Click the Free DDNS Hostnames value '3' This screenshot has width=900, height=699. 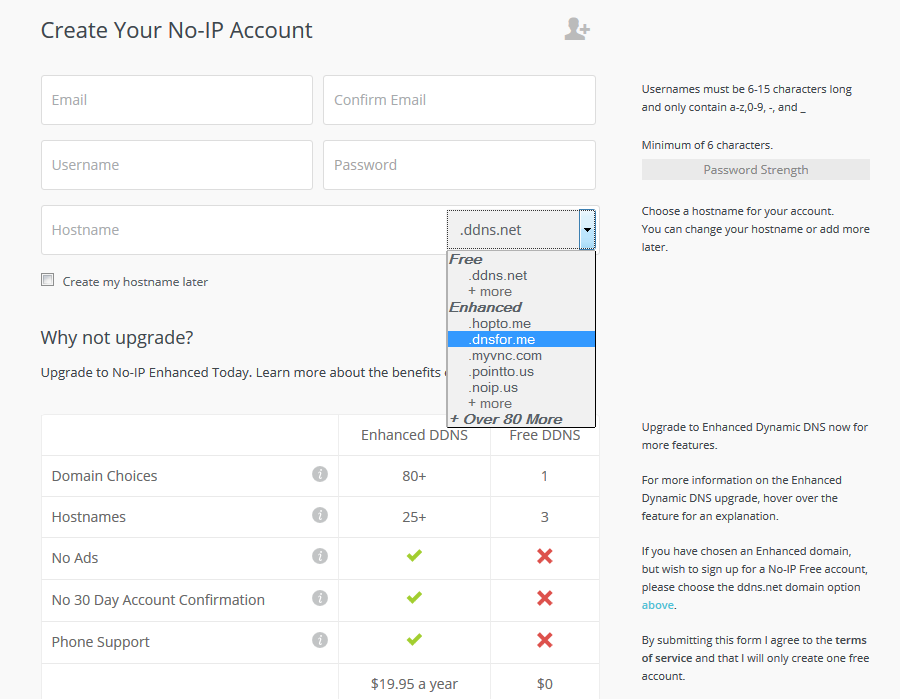pyautogui.click(x=545, y=517)
